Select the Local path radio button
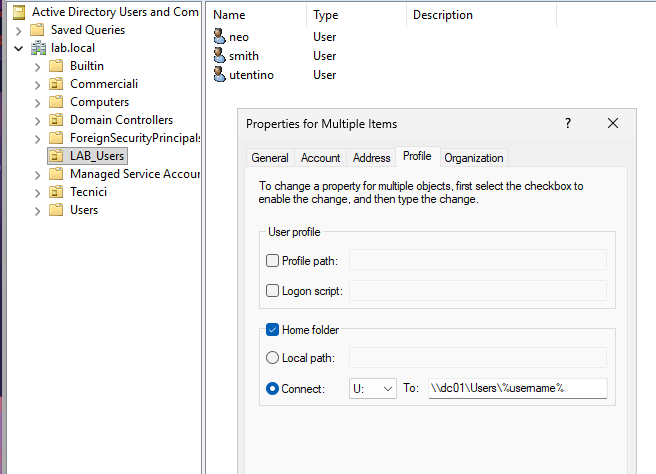This screenshot has height=474, width=656. click(273, 358)
